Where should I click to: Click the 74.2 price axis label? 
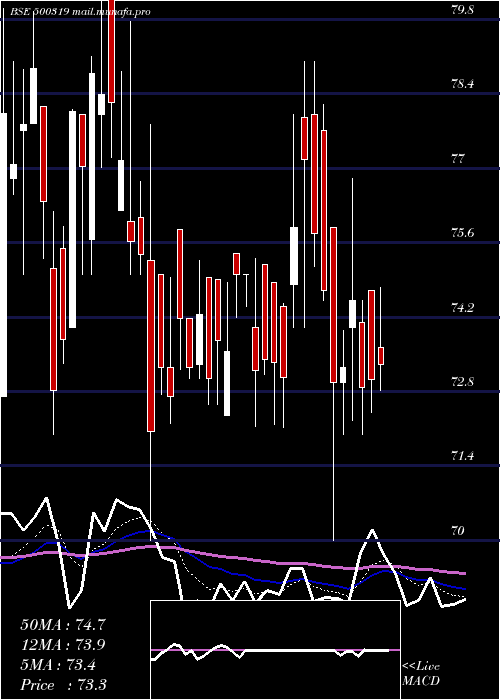[x=463, y=307]
